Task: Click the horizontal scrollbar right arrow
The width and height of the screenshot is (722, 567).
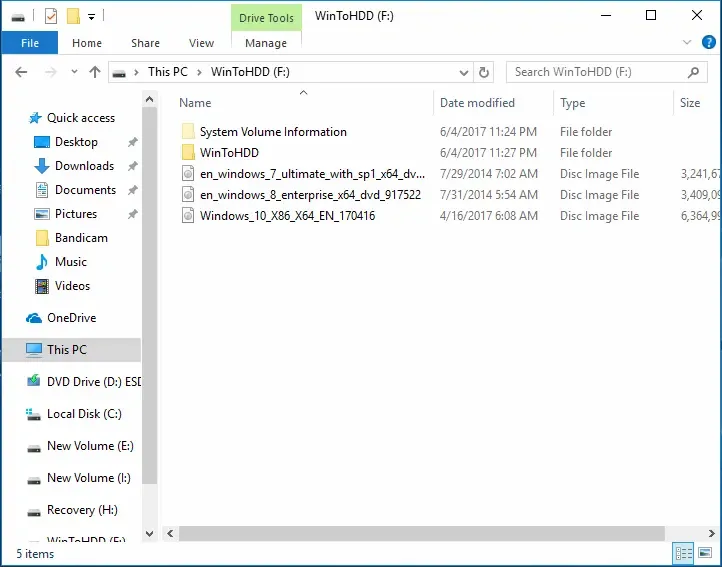Action: [x=712, y=533]
